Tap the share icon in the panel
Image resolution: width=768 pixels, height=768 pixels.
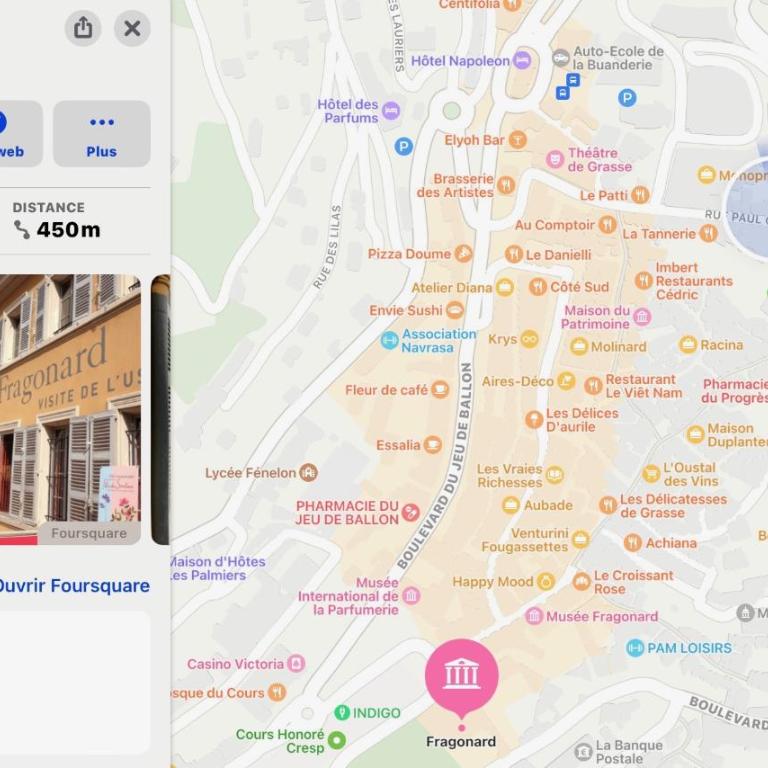[83, 28]
